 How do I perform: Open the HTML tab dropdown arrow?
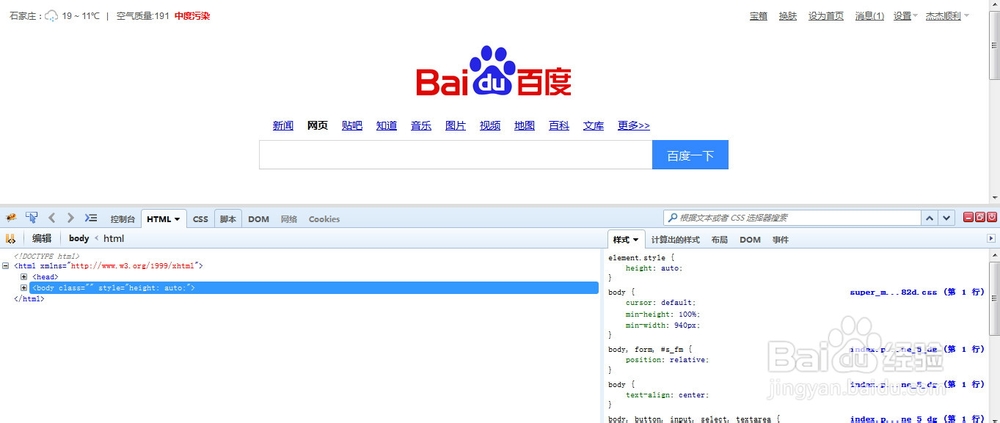coord(177,219)
